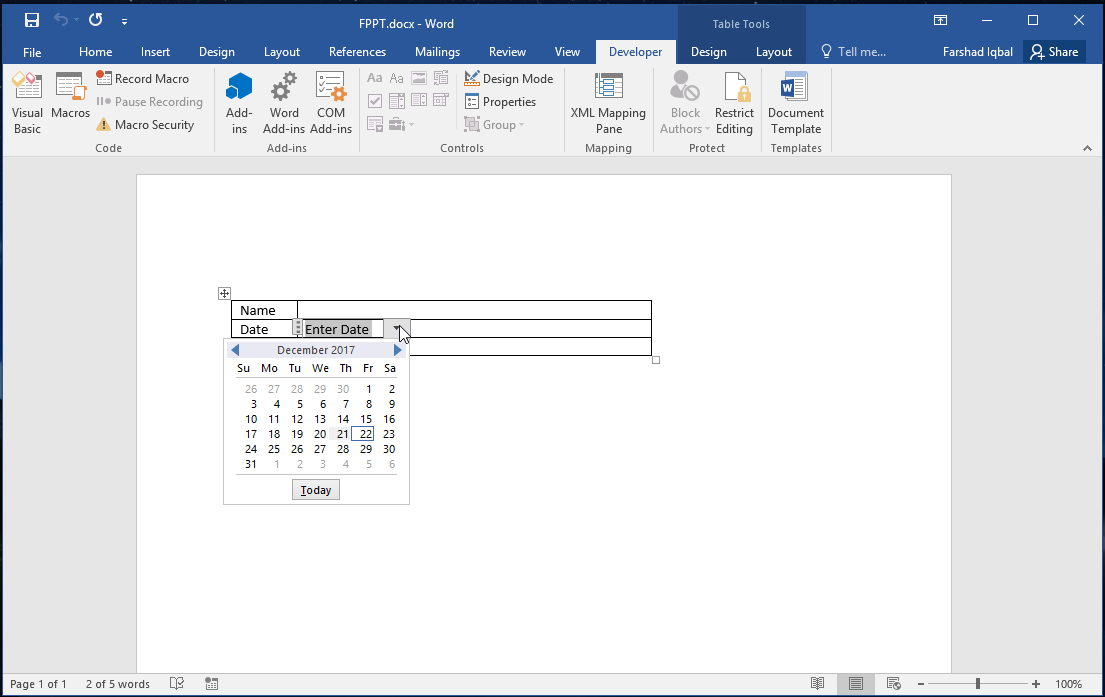
Task: Open Document Template settings
Action: 795,103
